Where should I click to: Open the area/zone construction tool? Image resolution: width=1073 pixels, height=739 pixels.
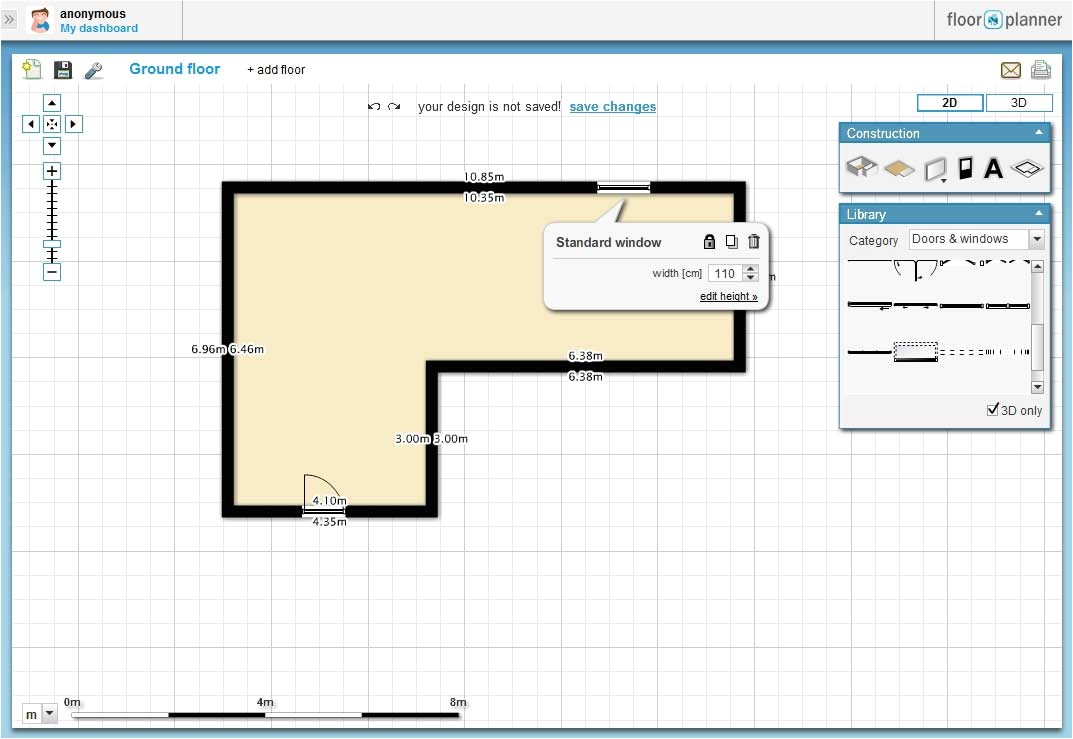click(x=1026, y=167)
